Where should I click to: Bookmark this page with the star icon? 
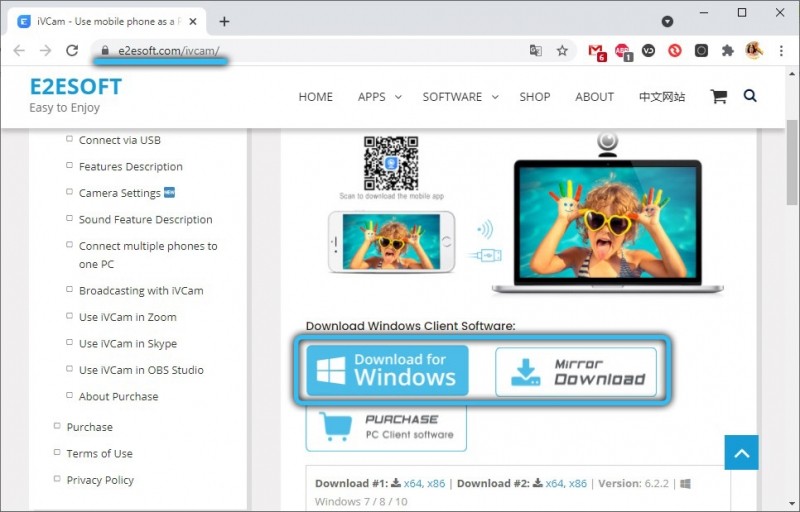(562, 50)
